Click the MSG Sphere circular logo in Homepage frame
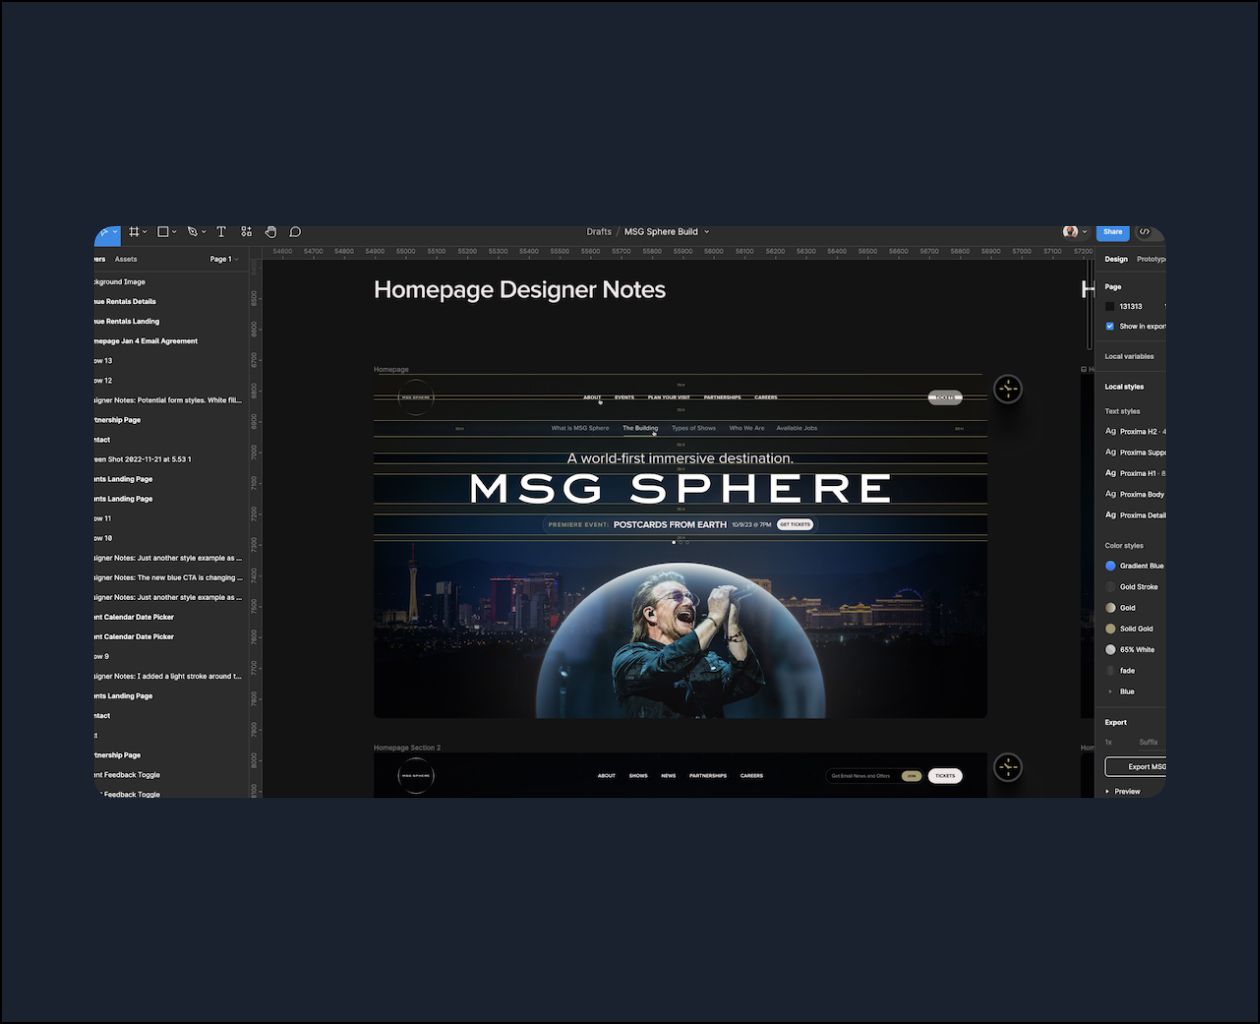The width and height of the screenshot is (1260, 1024). tap(416, 397)
